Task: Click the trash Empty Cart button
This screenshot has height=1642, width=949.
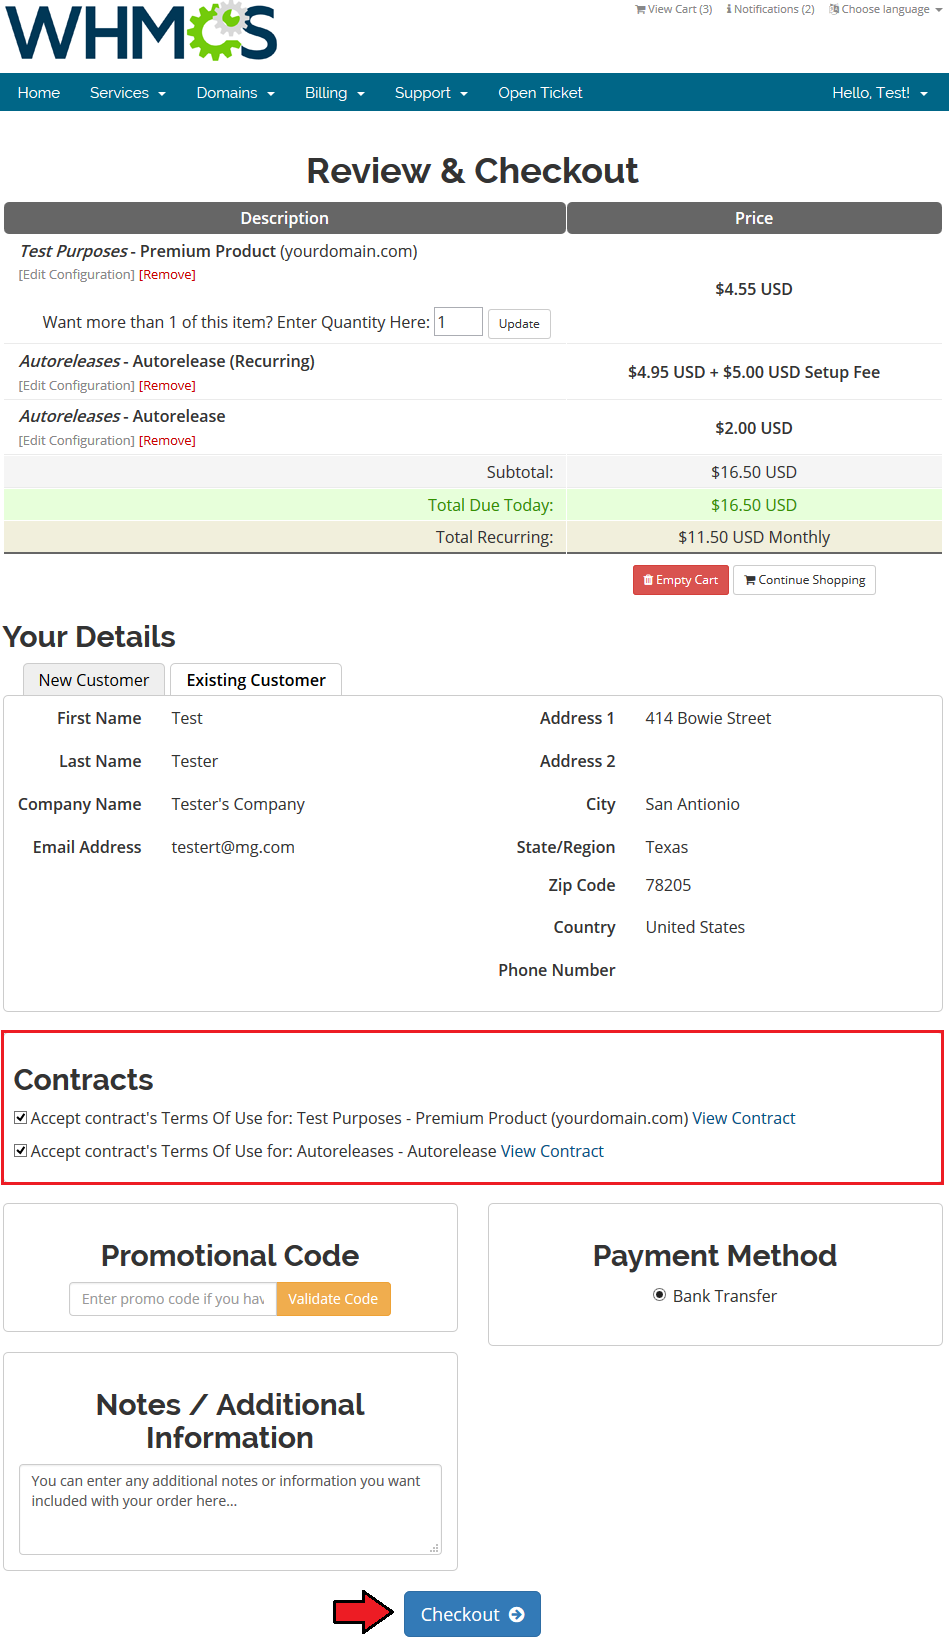Action: click(x=680, y=580)
